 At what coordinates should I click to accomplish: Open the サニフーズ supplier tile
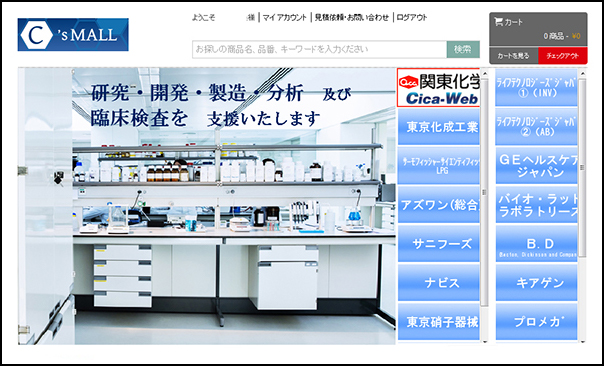[x=438, y=244]
